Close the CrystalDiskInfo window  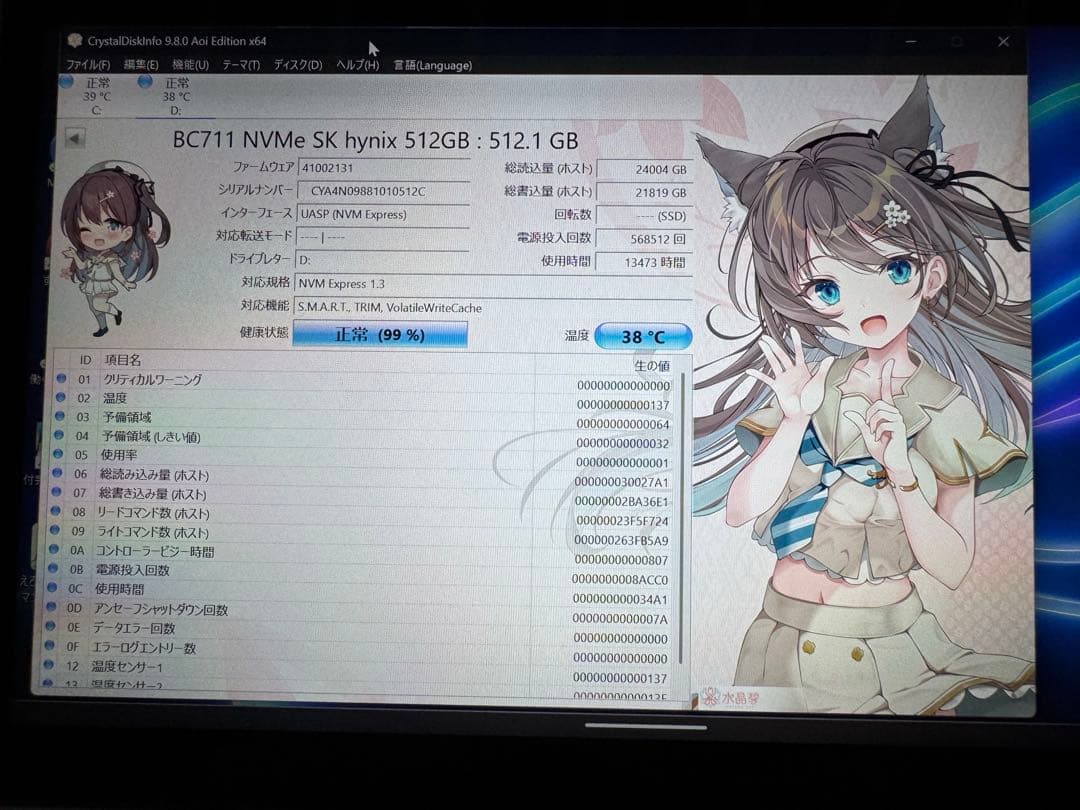tap(1004, 41)
